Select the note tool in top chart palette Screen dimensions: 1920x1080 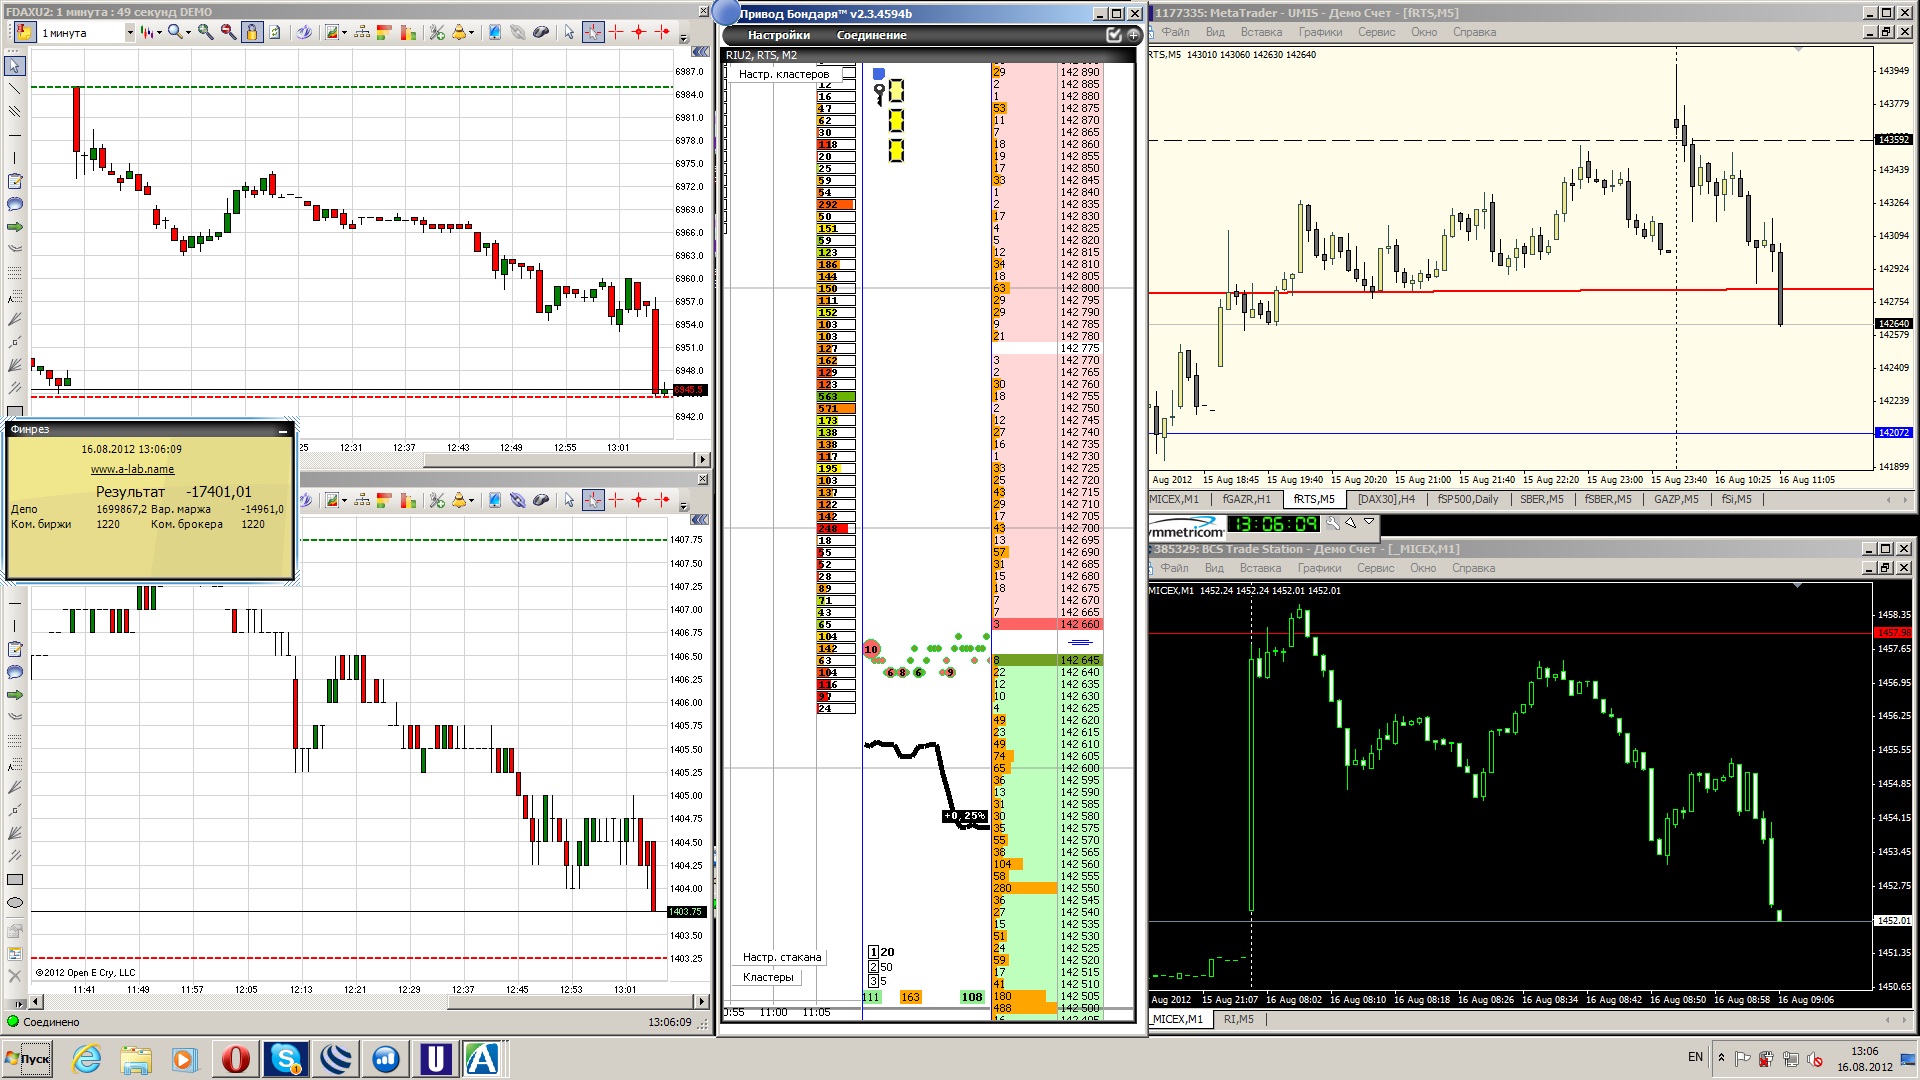click(14, 181)
